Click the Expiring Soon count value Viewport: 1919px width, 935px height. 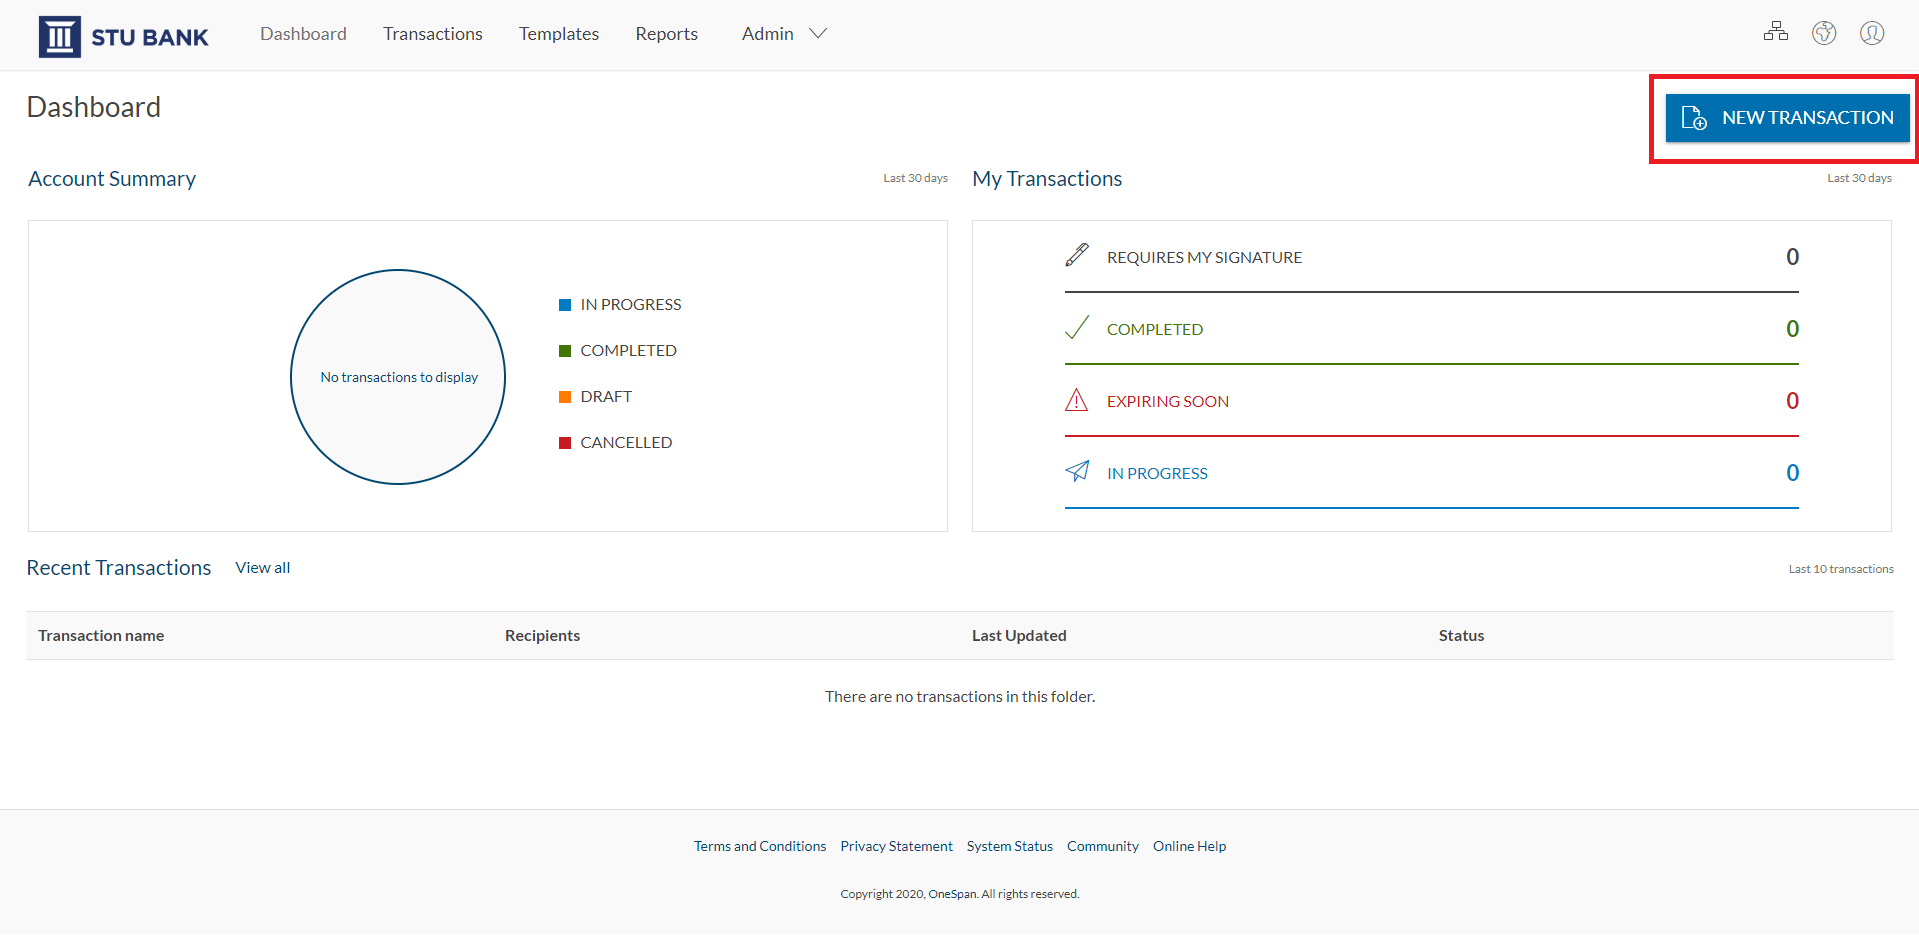point(1793,401)
